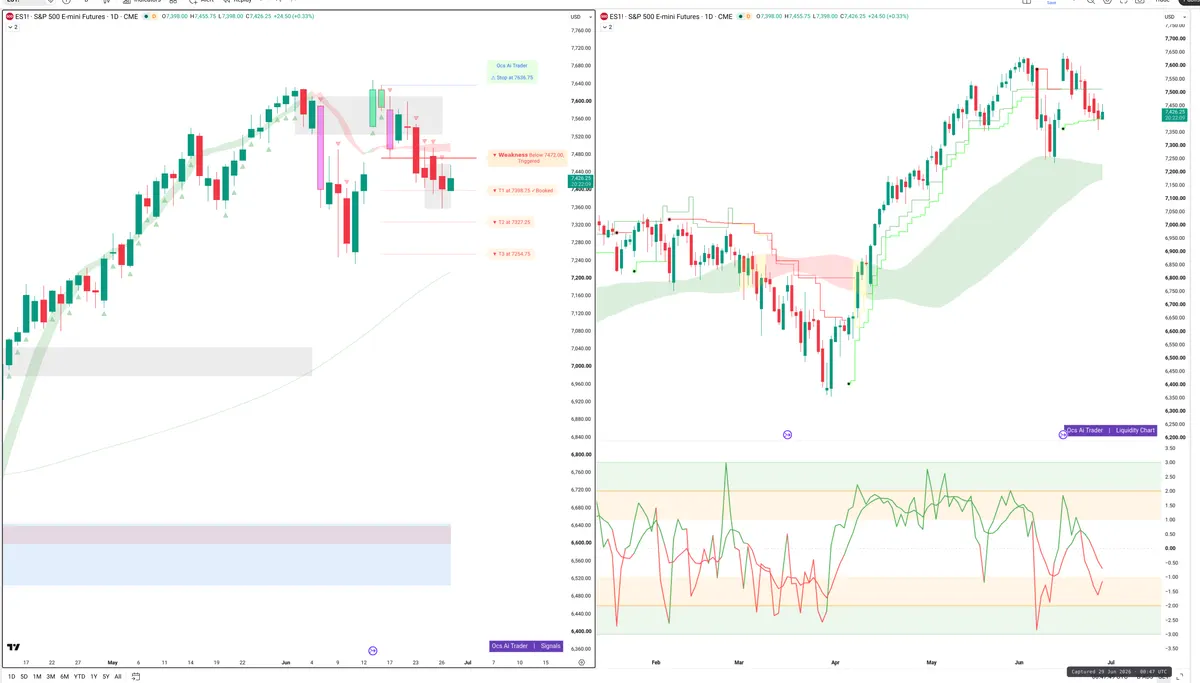Collapse indicator legend in right chart
Screen dimensions: 1200x683
pyautogui.click(x=606, y=27)
